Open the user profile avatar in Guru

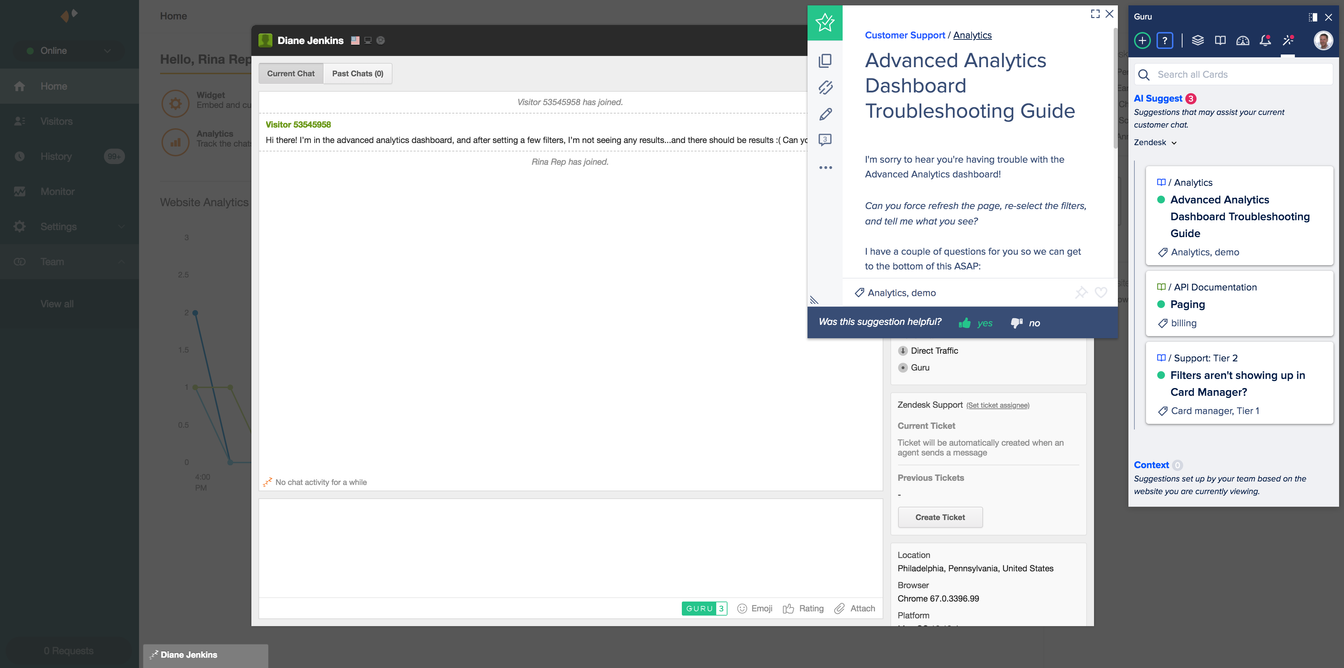pyautogui.click(x=1323, y=41)
